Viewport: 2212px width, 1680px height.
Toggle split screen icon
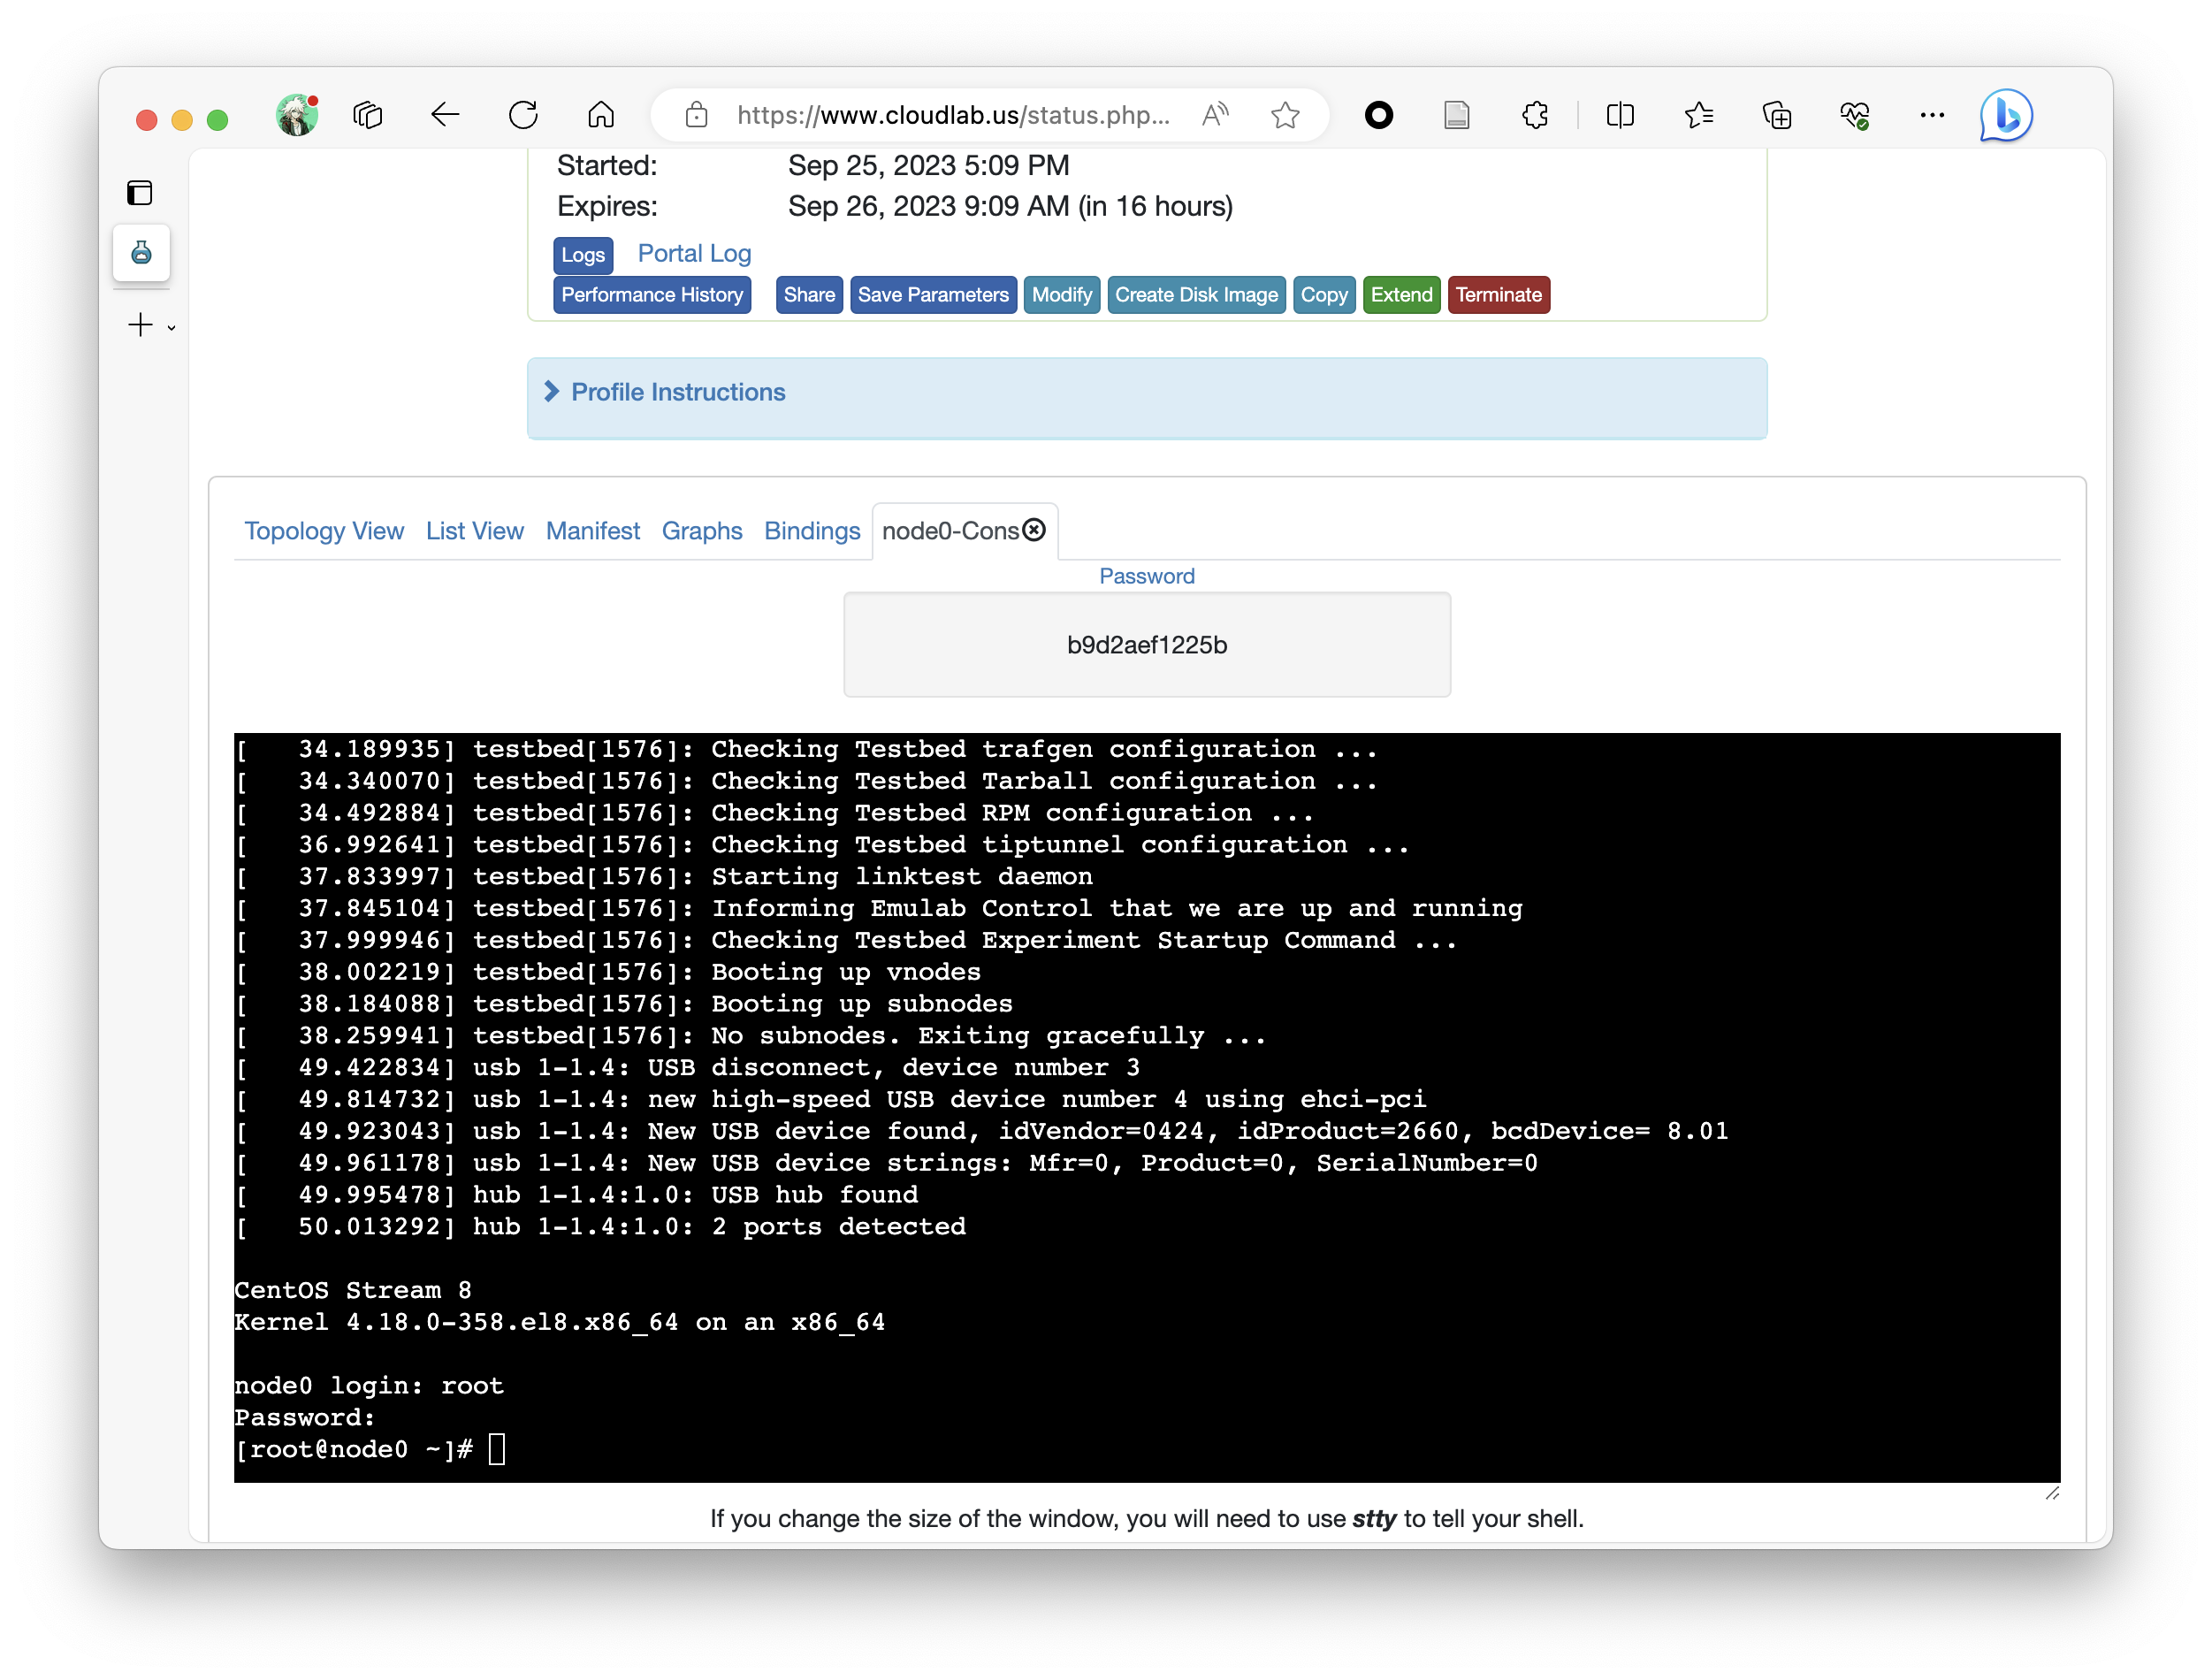1620,116
